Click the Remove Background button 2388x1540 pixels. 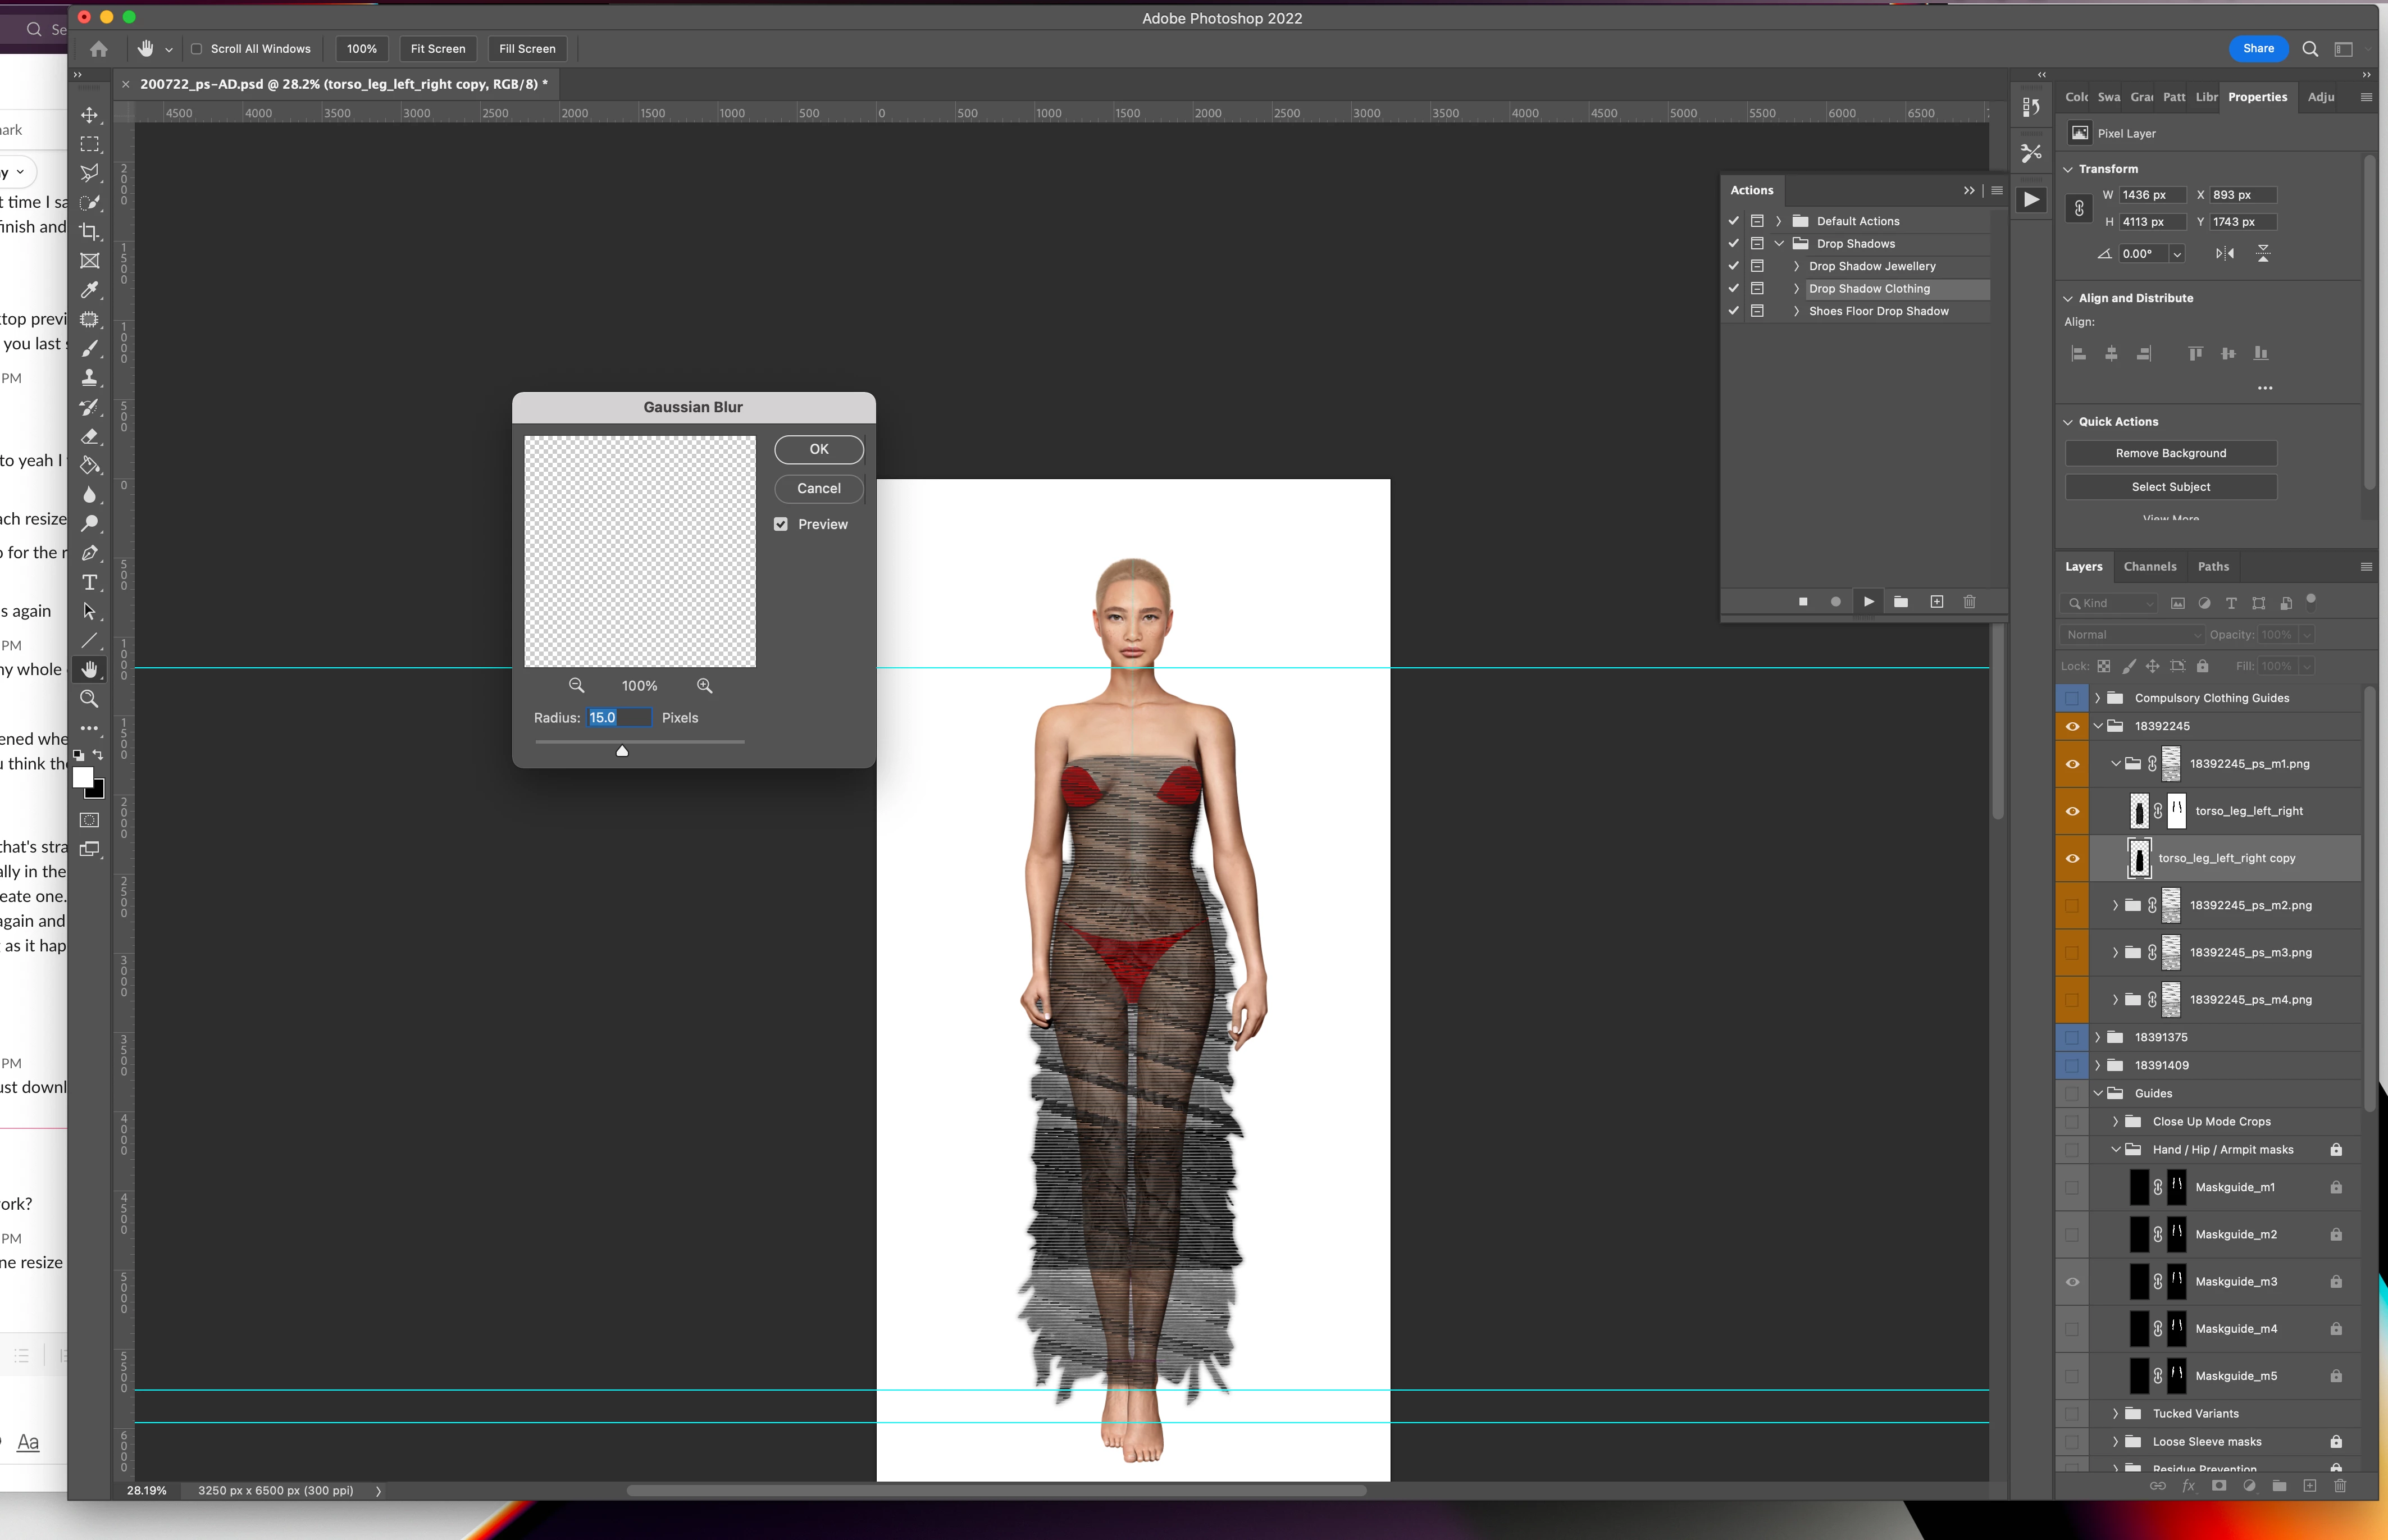click(x=2170, y=453)
